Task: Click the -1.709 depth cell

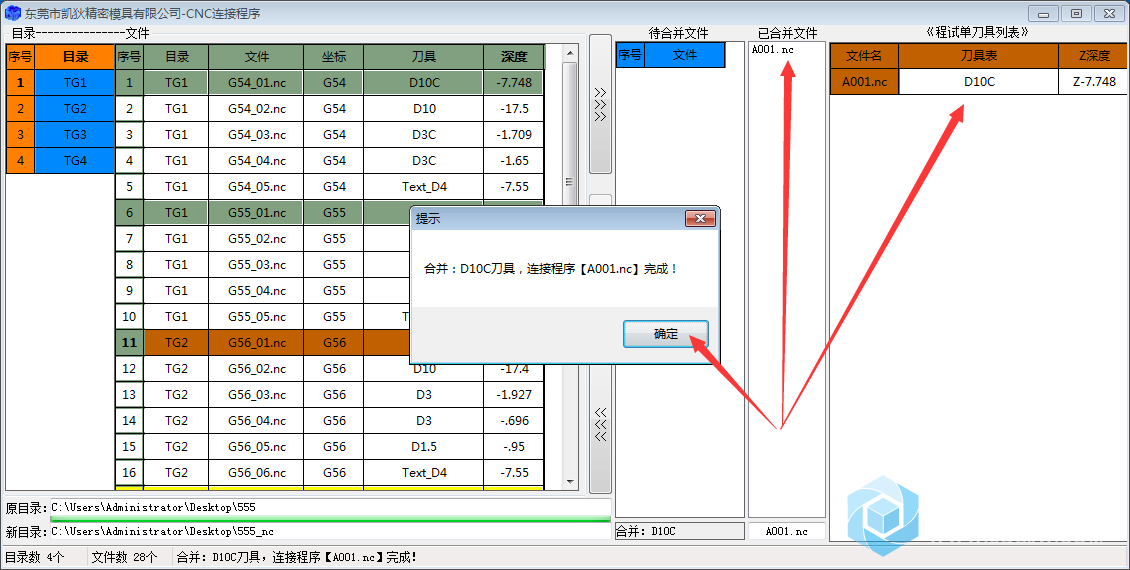Action: [x=514, y=134]
